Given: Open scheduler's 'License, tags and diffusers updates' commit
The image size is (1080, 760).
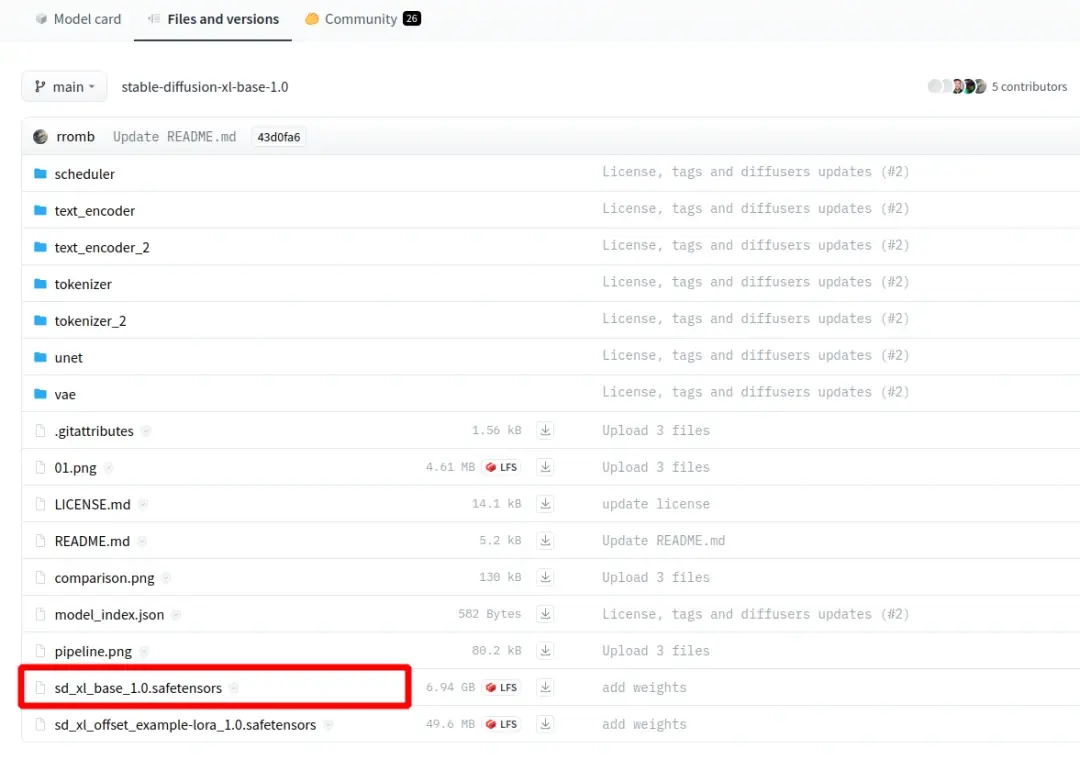Looking at the screenshot, I should coord(756,172).
